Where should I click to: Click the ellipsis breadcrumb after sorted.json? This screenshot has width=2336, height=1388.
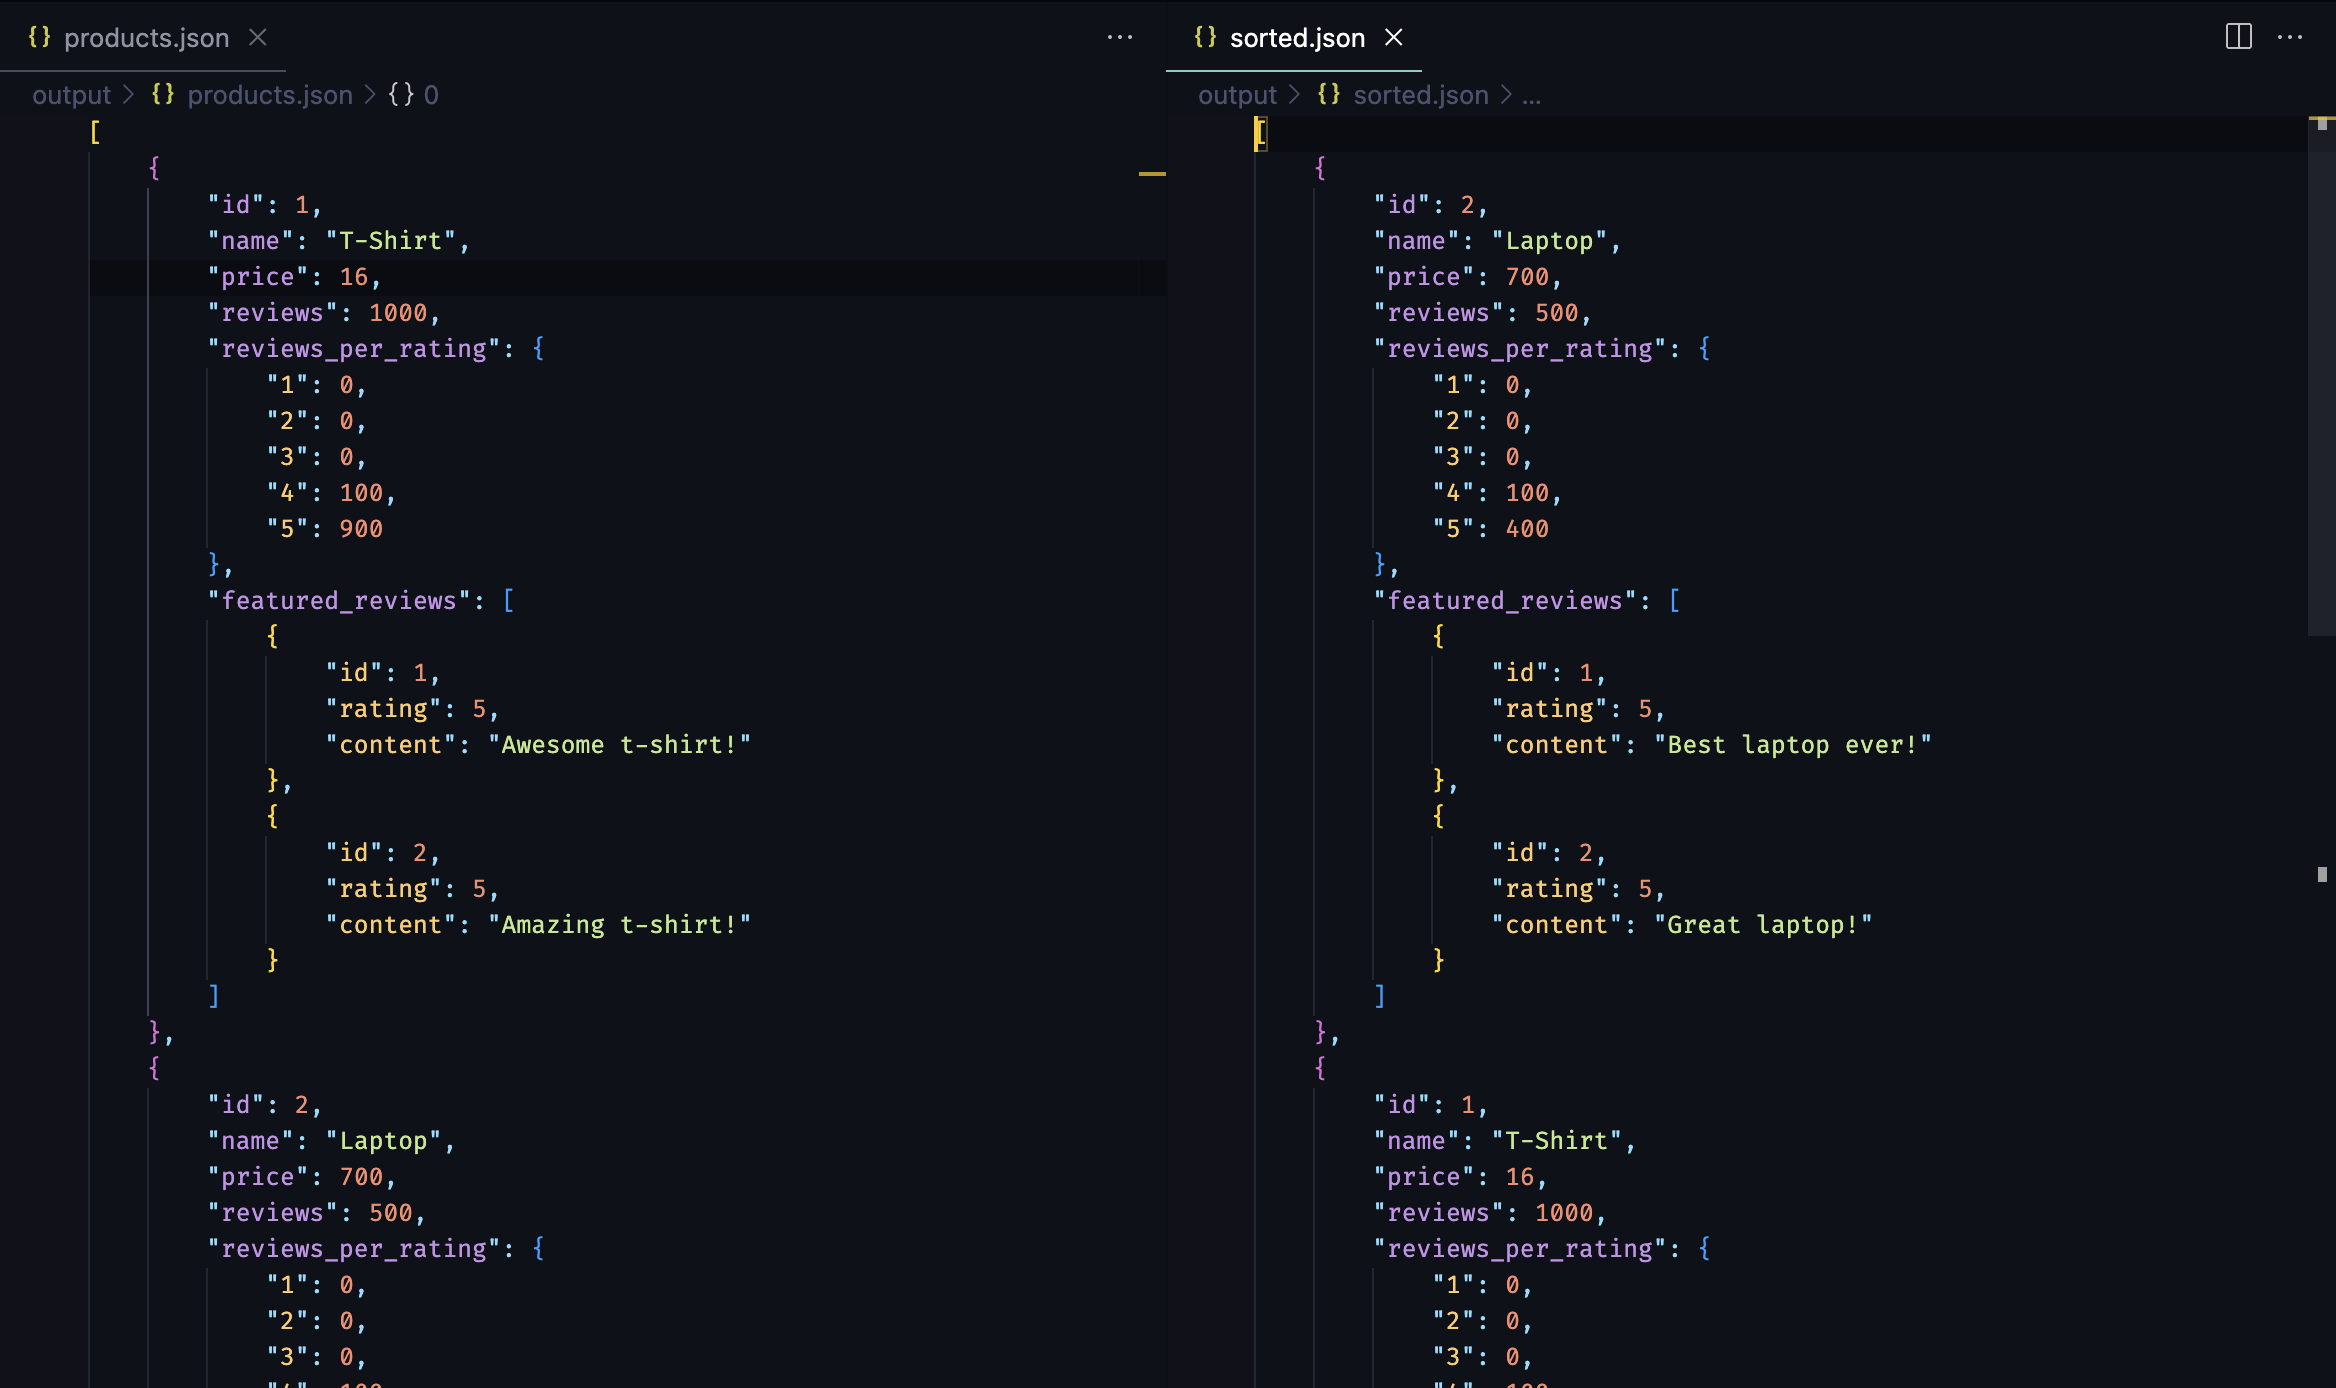[1531, 95]
